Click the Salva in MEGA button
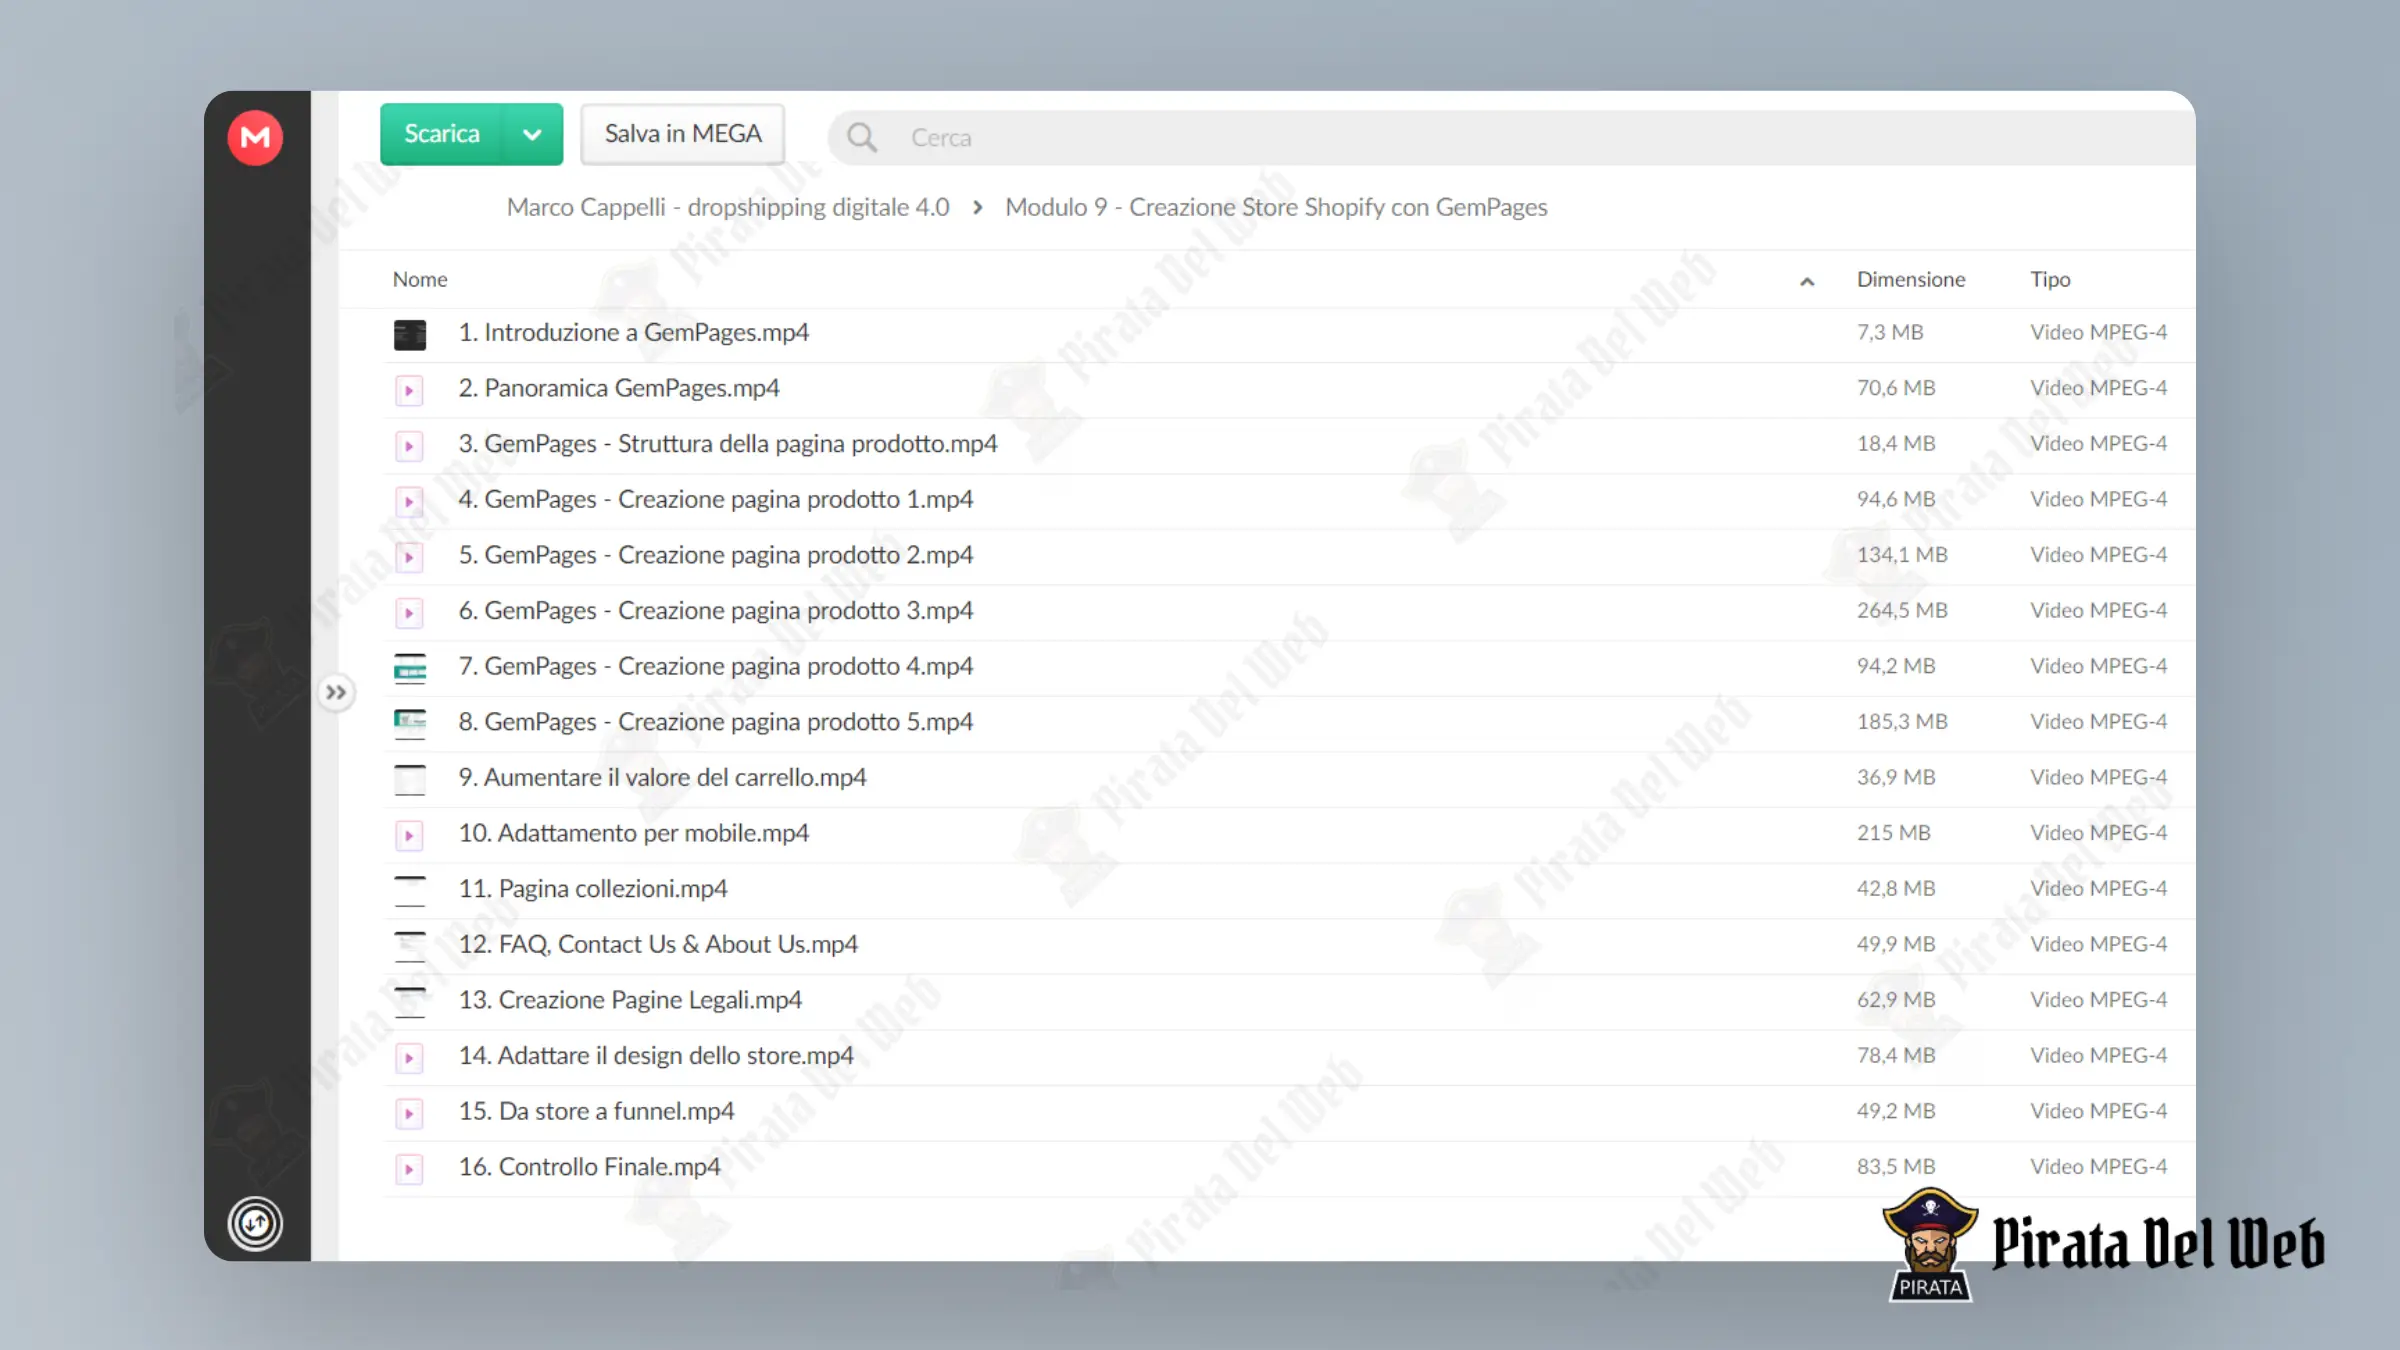 click(683, 134)
